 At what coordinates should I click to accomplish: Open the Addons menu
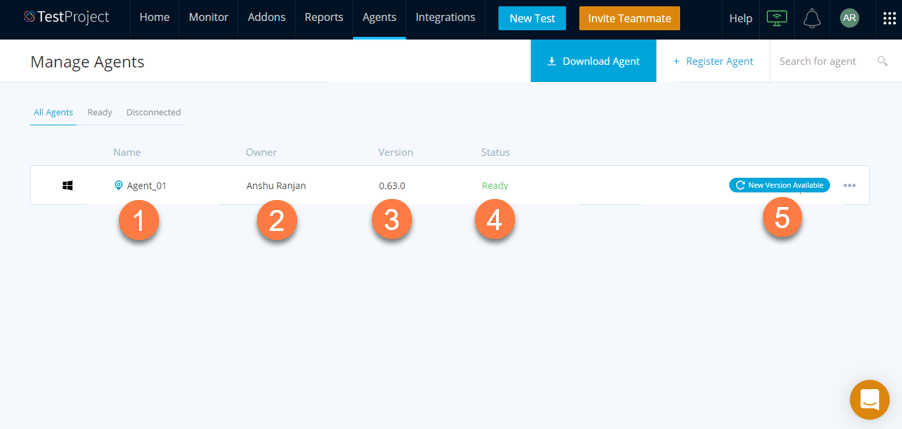[266, 18]
